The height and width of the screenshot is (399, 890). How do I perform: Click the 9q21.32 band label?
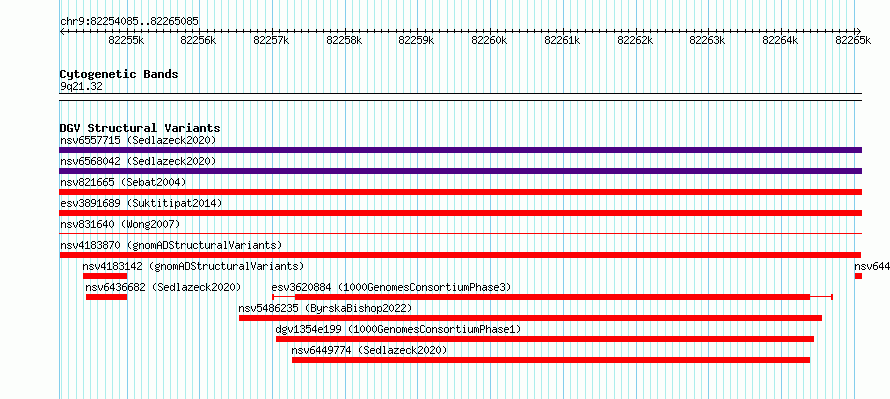81,86
